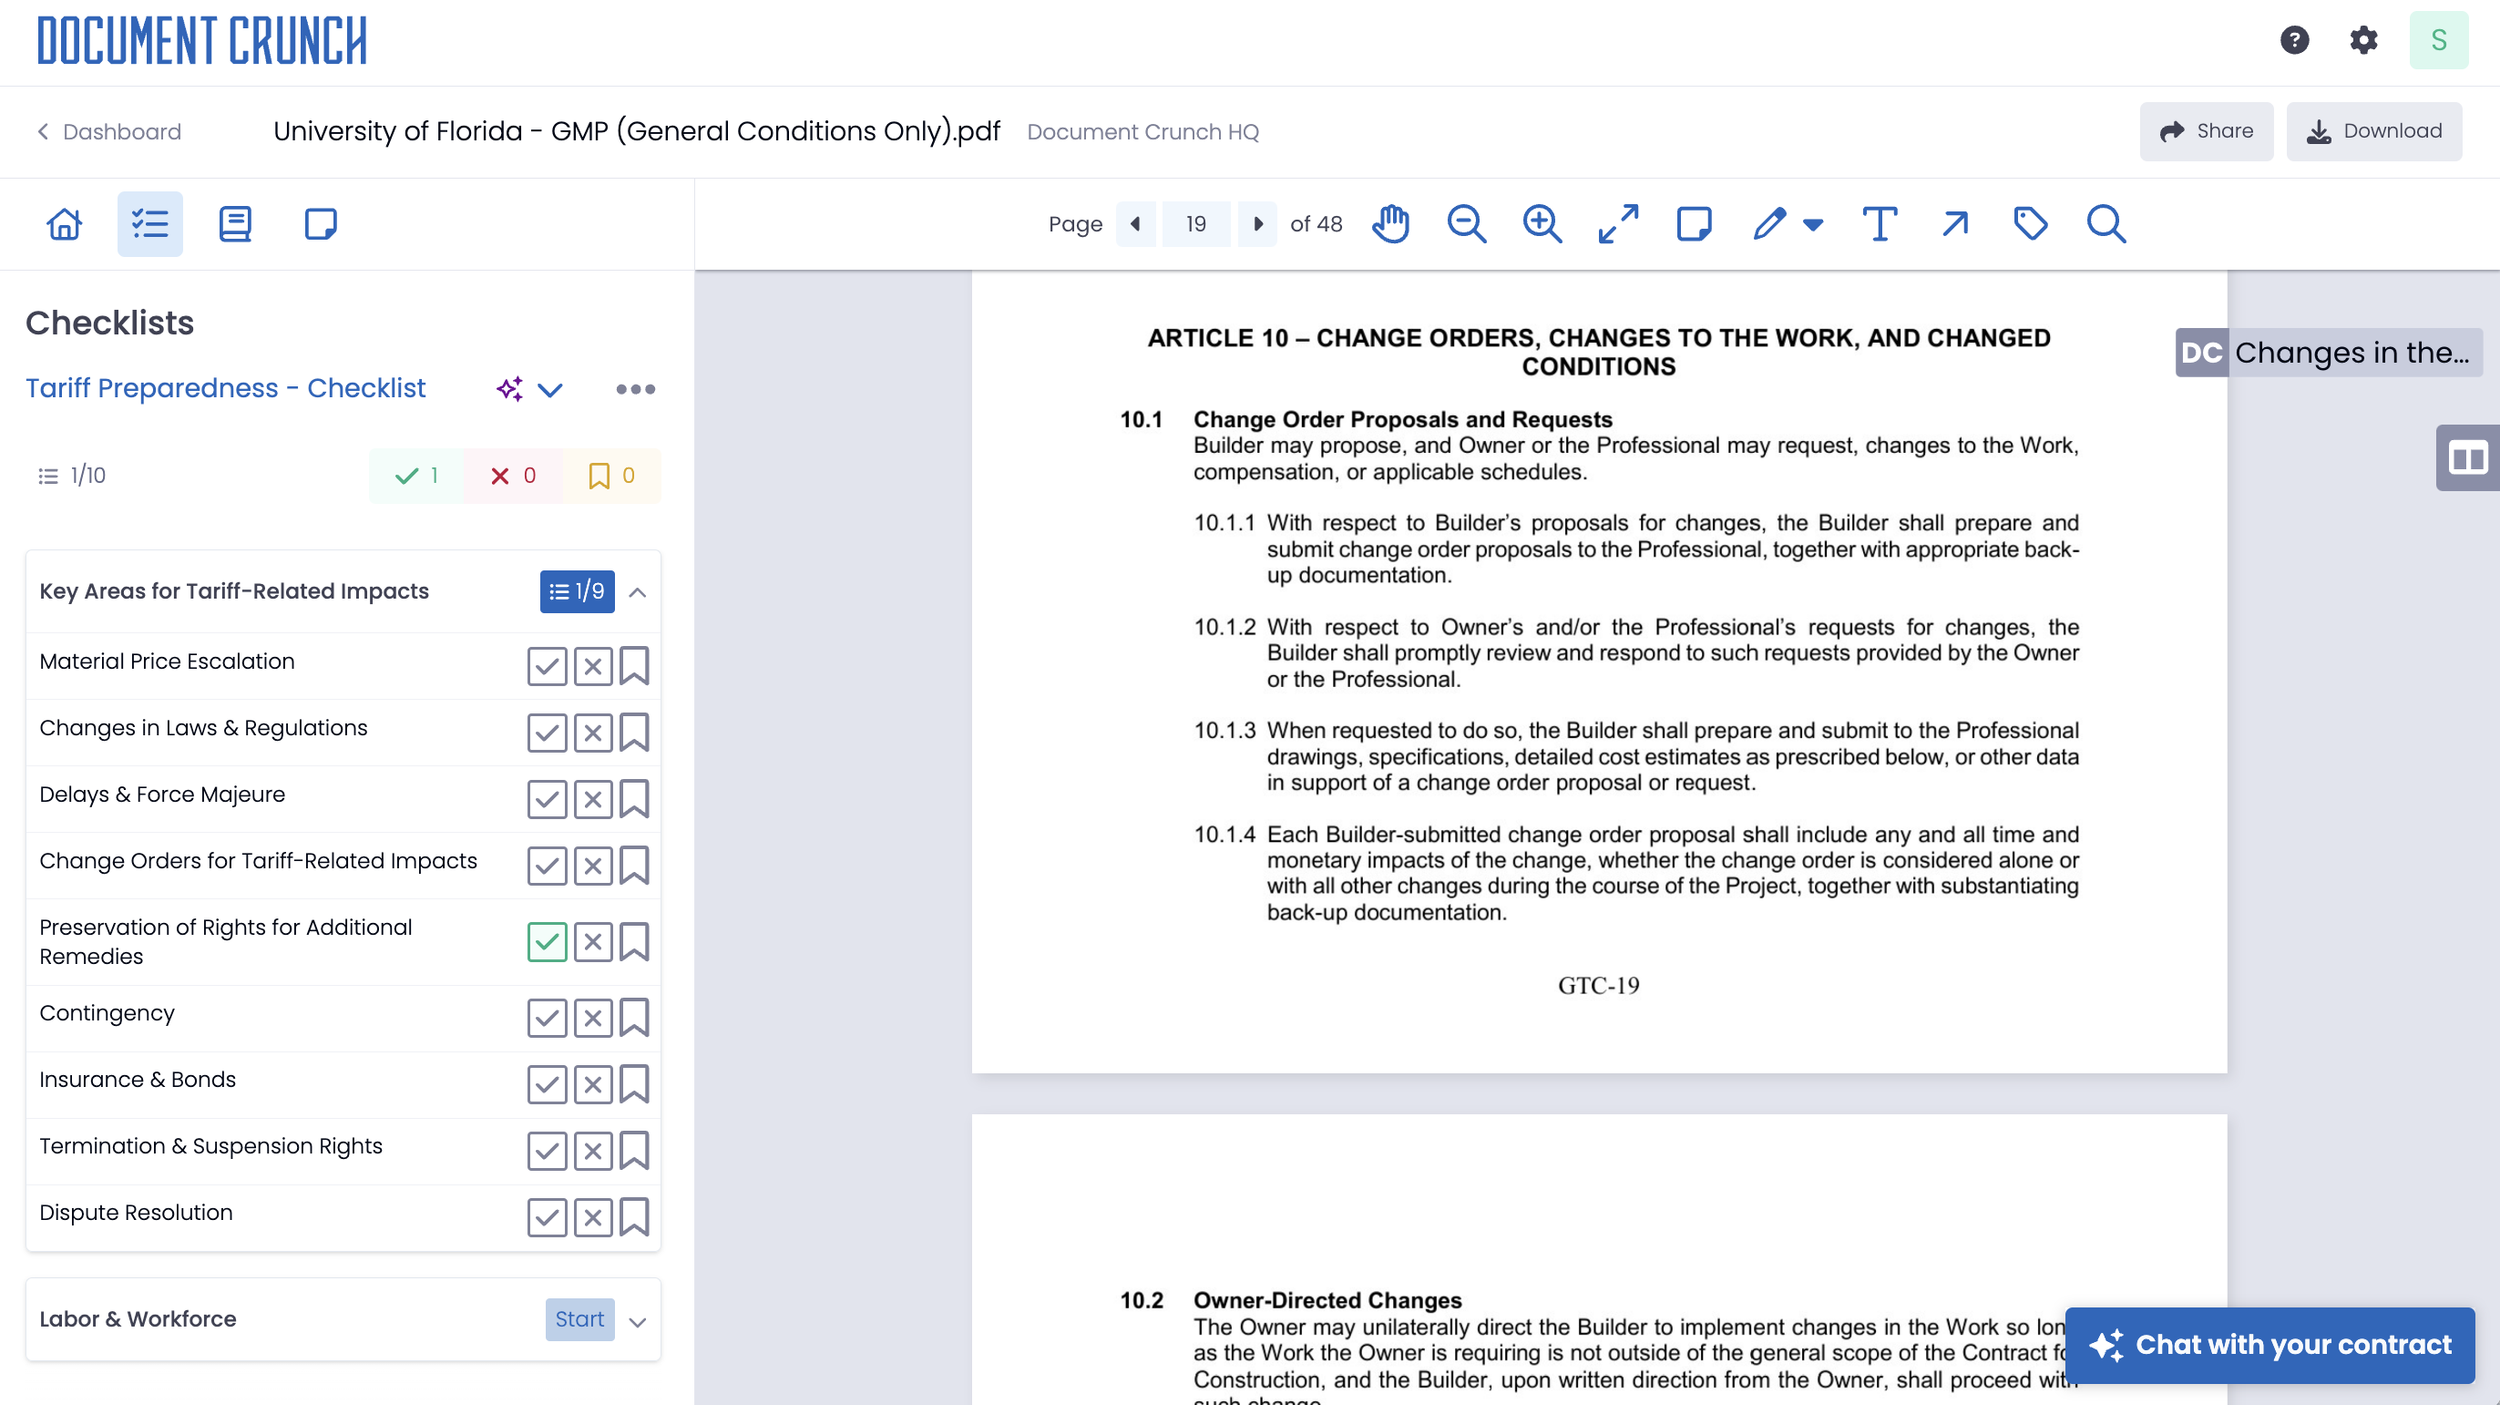Open Tariff Preparedness - Checklist title
The height and width of the screenshot is (1405, 2500).
(x=225, y=388)
